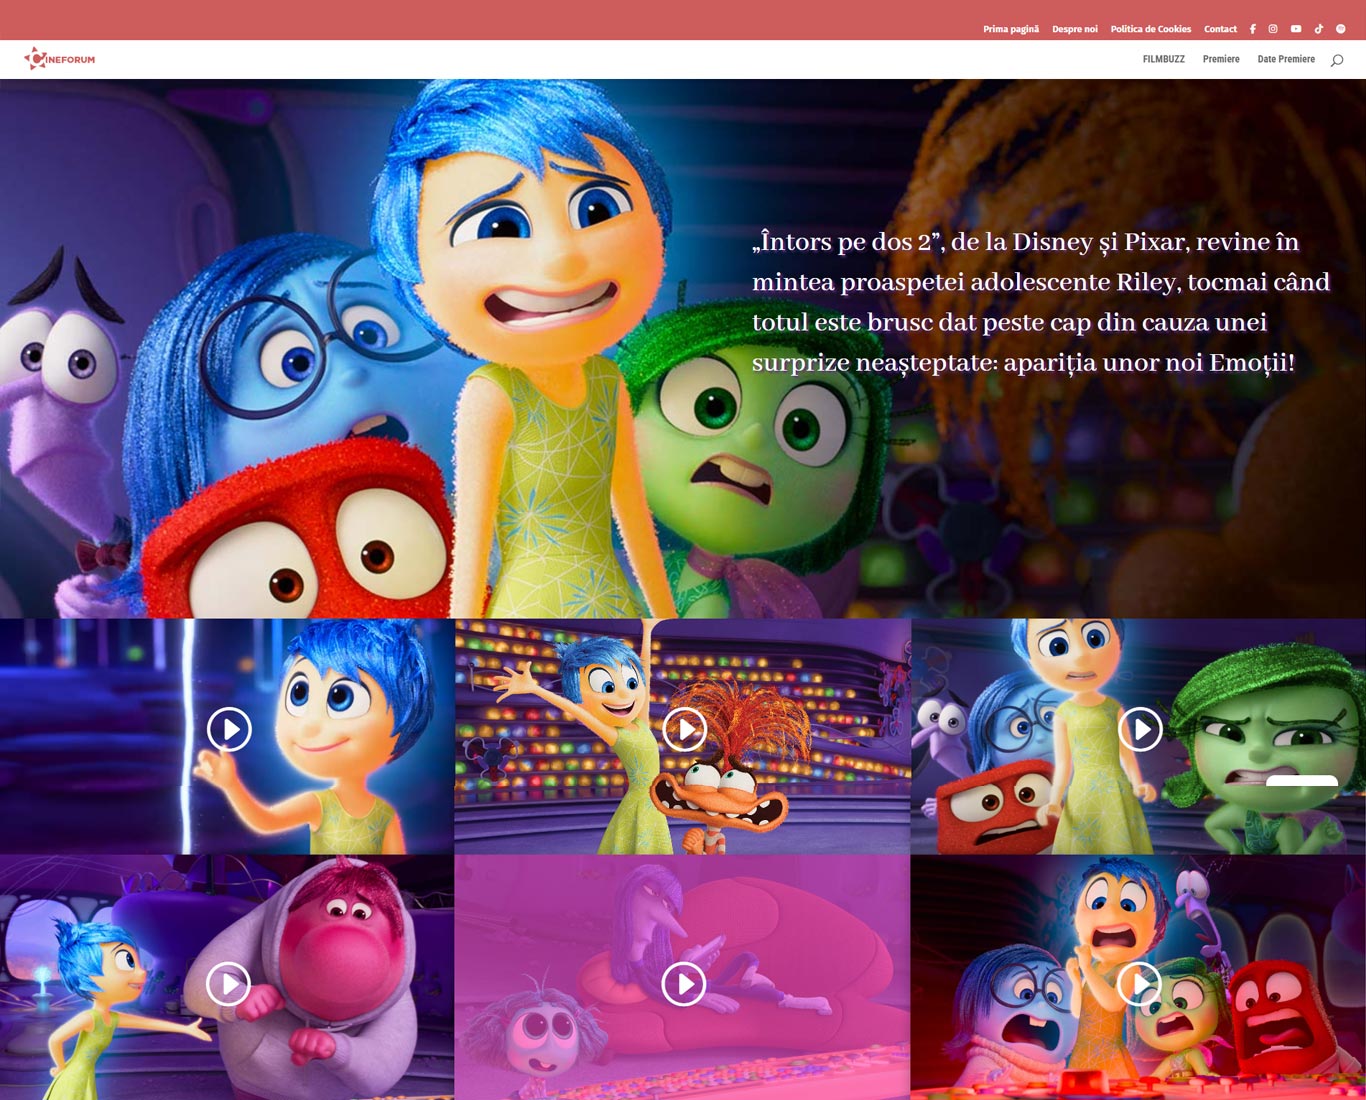Open the Premiere menu item
This screenshot has width=1366, height=1100.
(x=1221, y=59)
